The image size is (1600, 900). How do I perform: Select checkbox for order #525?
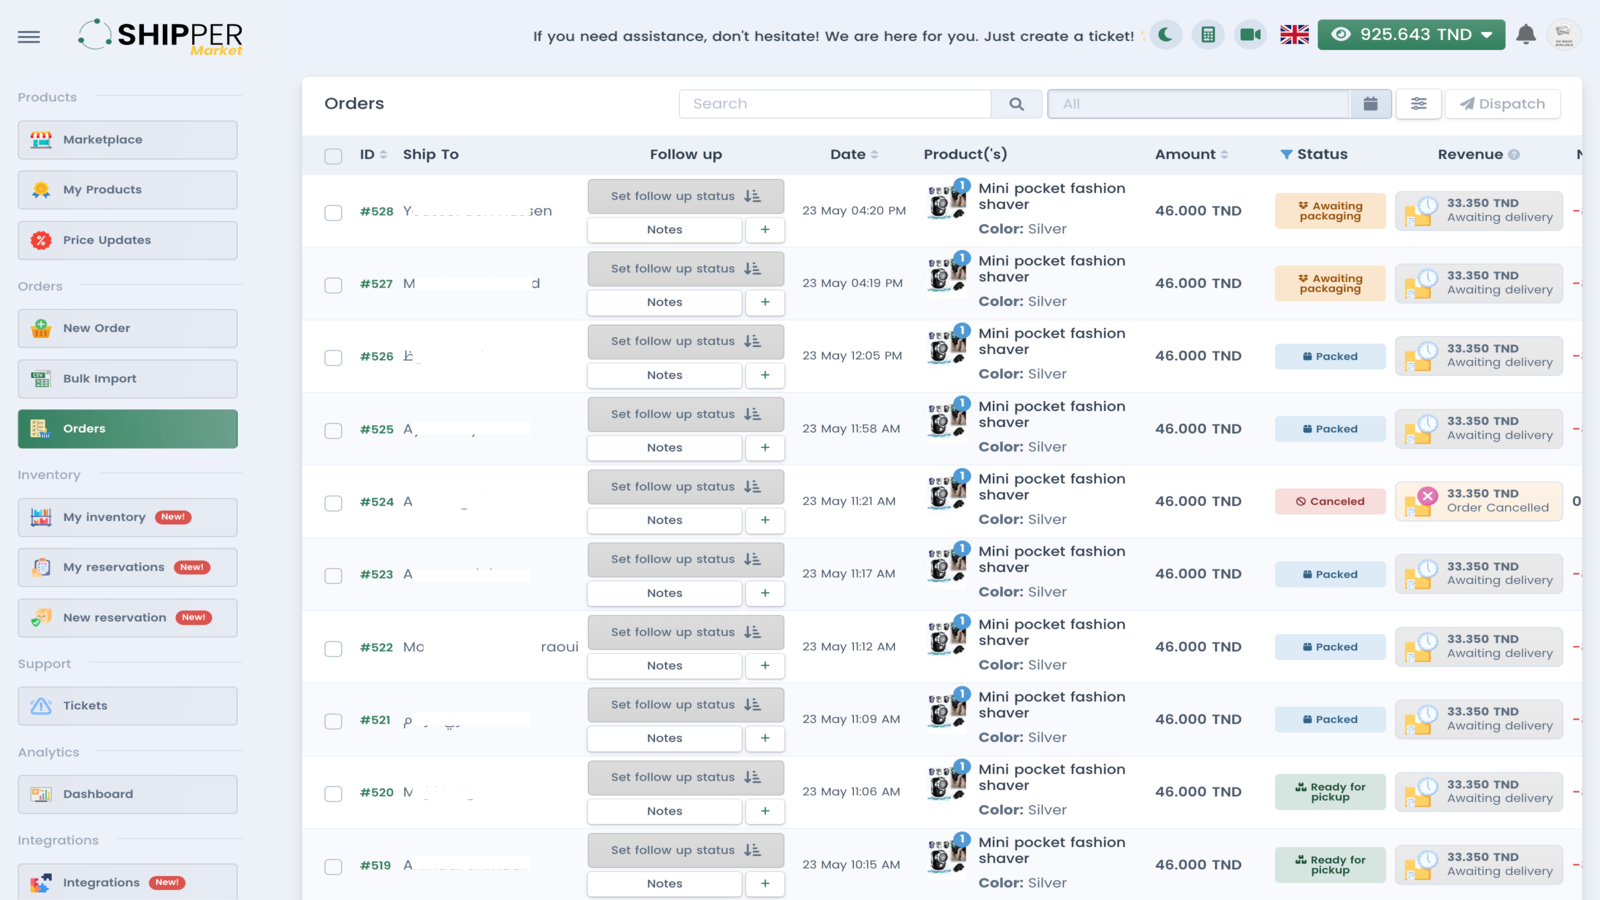(333, 430)
